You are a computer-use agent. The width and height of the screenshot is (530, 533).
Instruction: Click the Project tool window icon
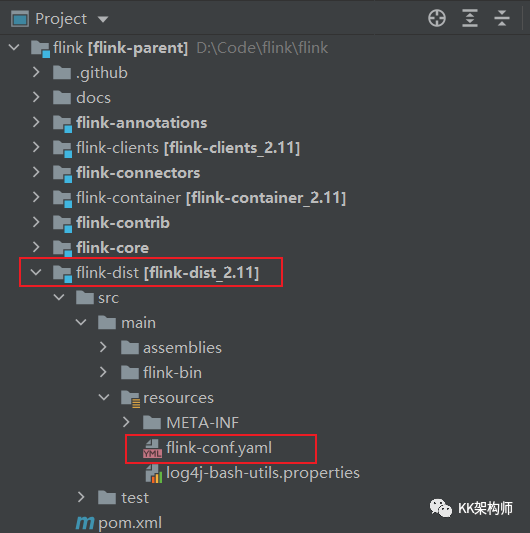point(20,19)
